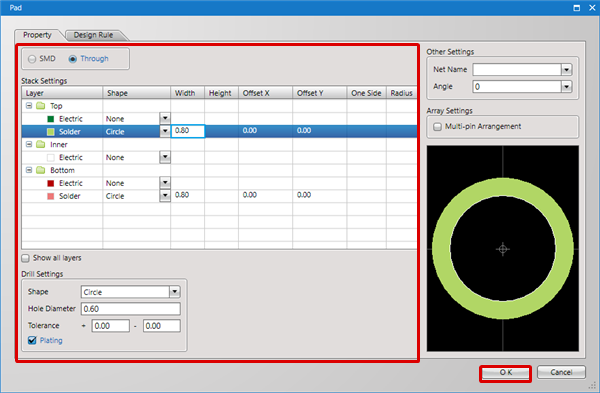
Task: Click the minus Tolerance field
Action: tap(161, 326)
